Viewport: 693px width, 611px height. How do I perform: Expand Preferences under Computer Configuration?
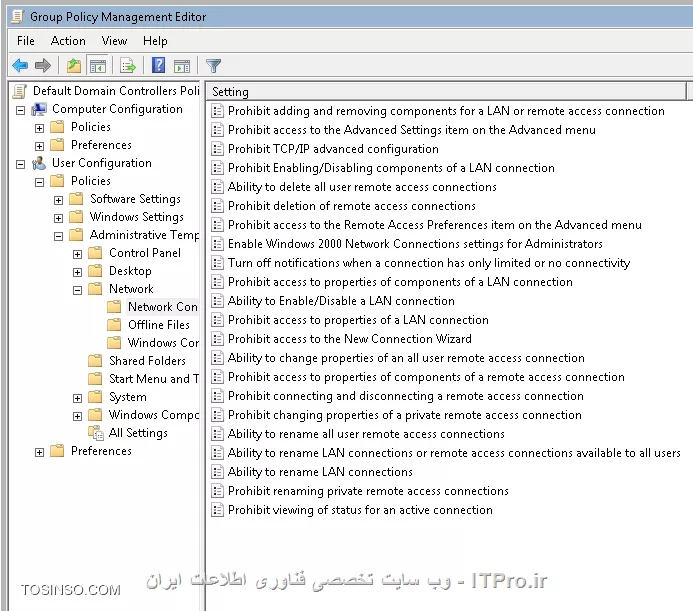39,146
